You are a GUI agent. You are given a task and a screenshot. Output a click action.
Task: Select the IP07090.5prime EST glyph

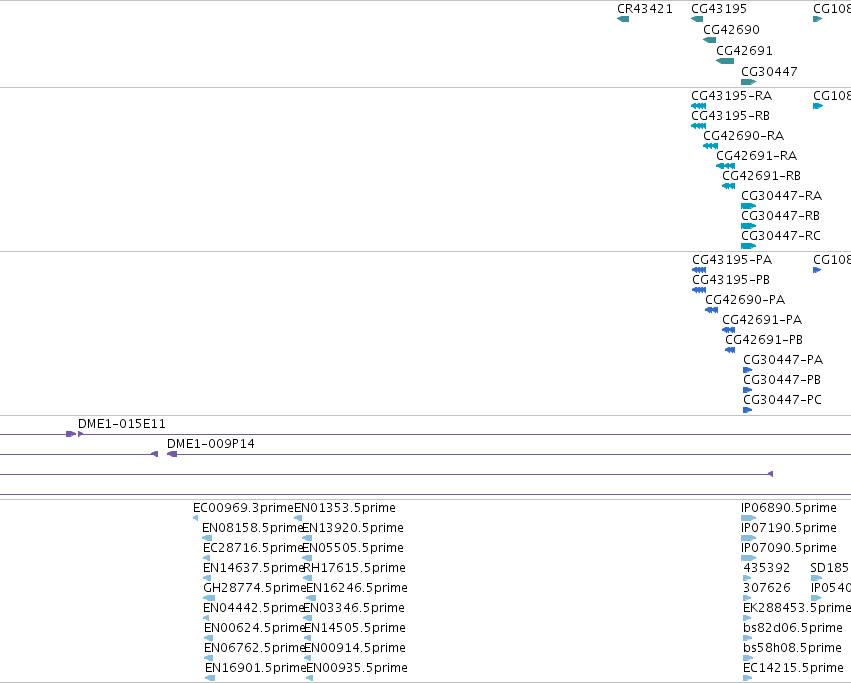point(748,559)
